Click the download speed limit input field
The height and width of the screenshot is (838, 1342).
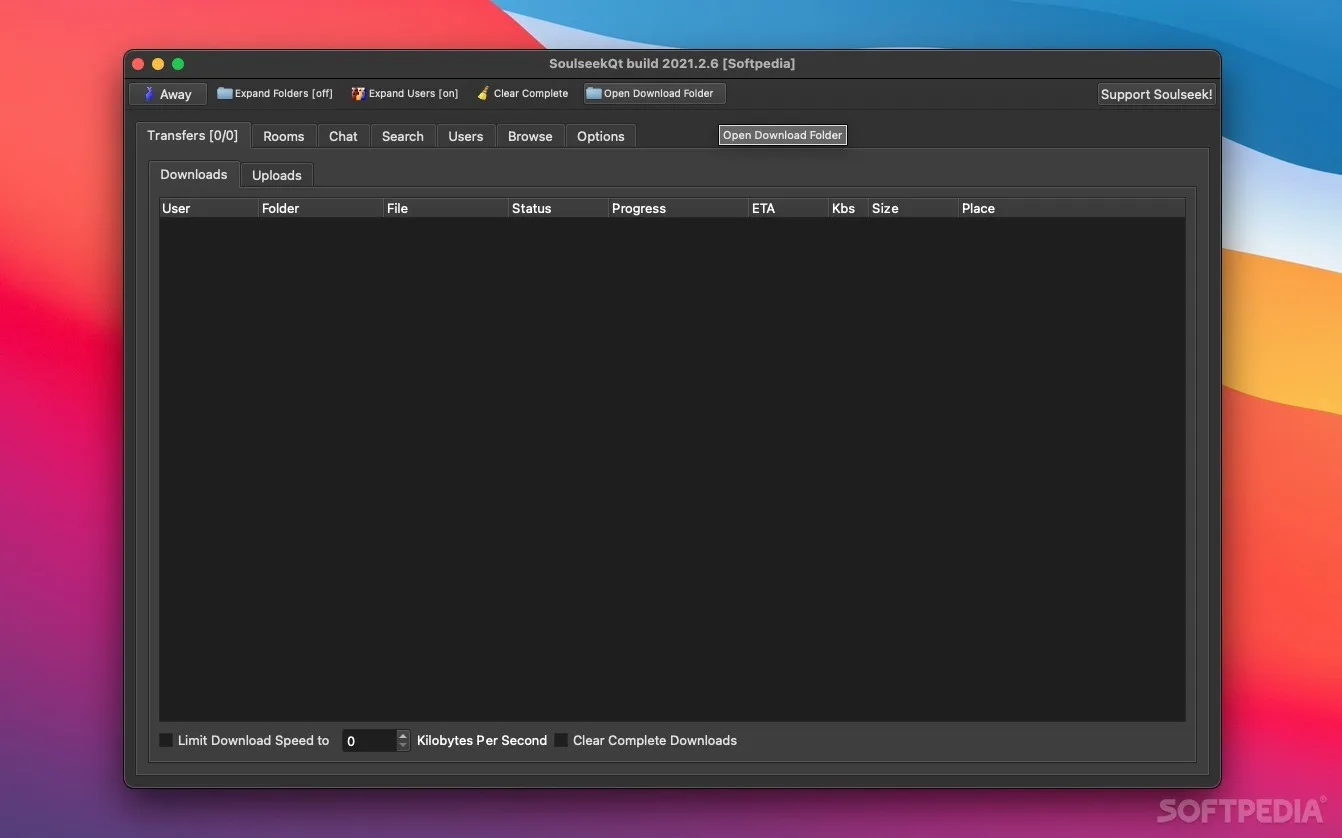tap(369, 741)
